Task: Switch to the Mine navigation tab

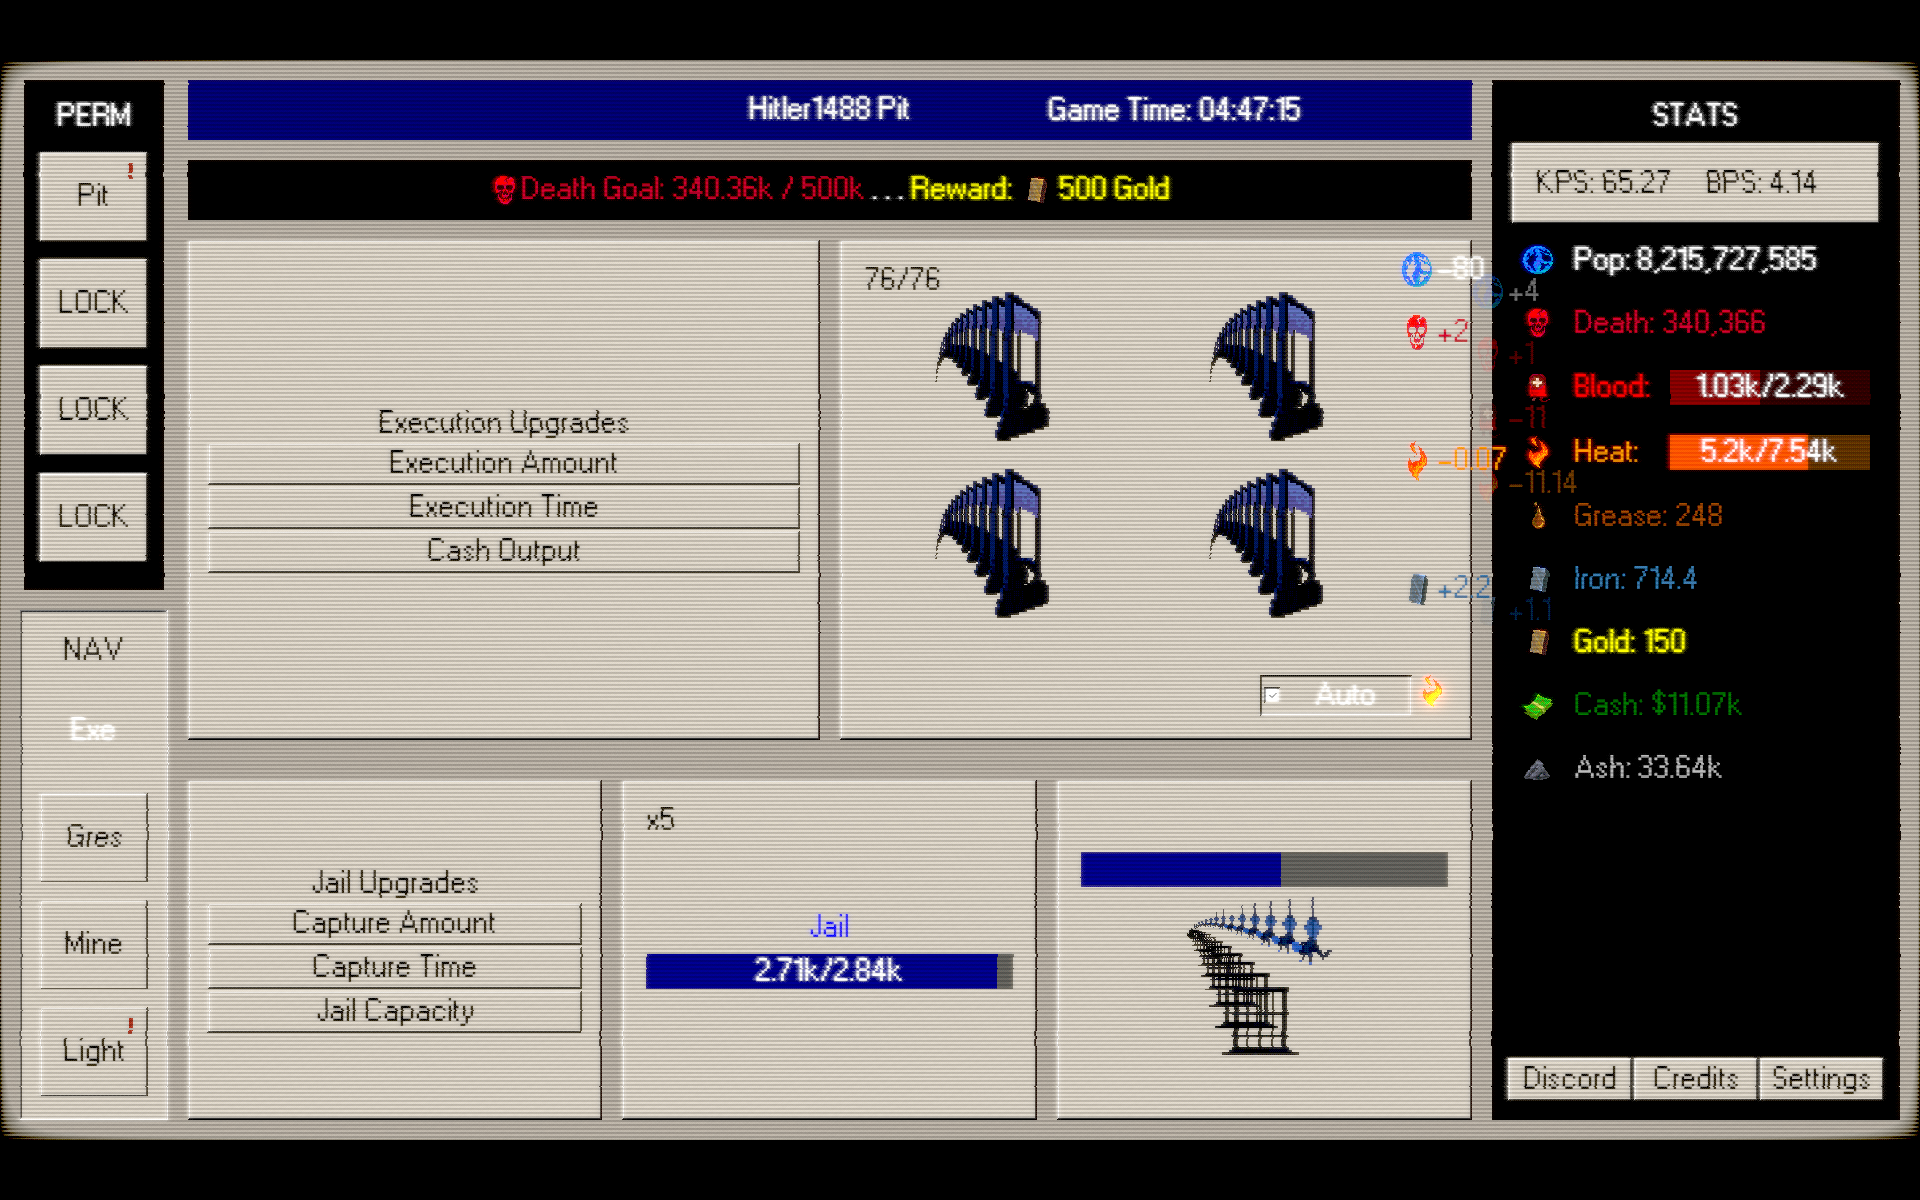Action: tap(93, 944)
